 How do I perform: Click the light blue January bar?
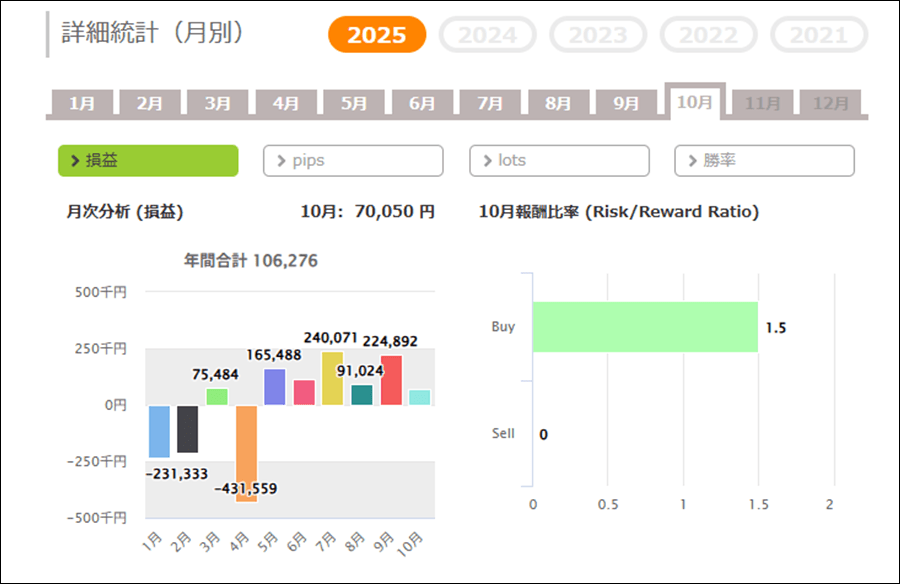pos(159,431)
